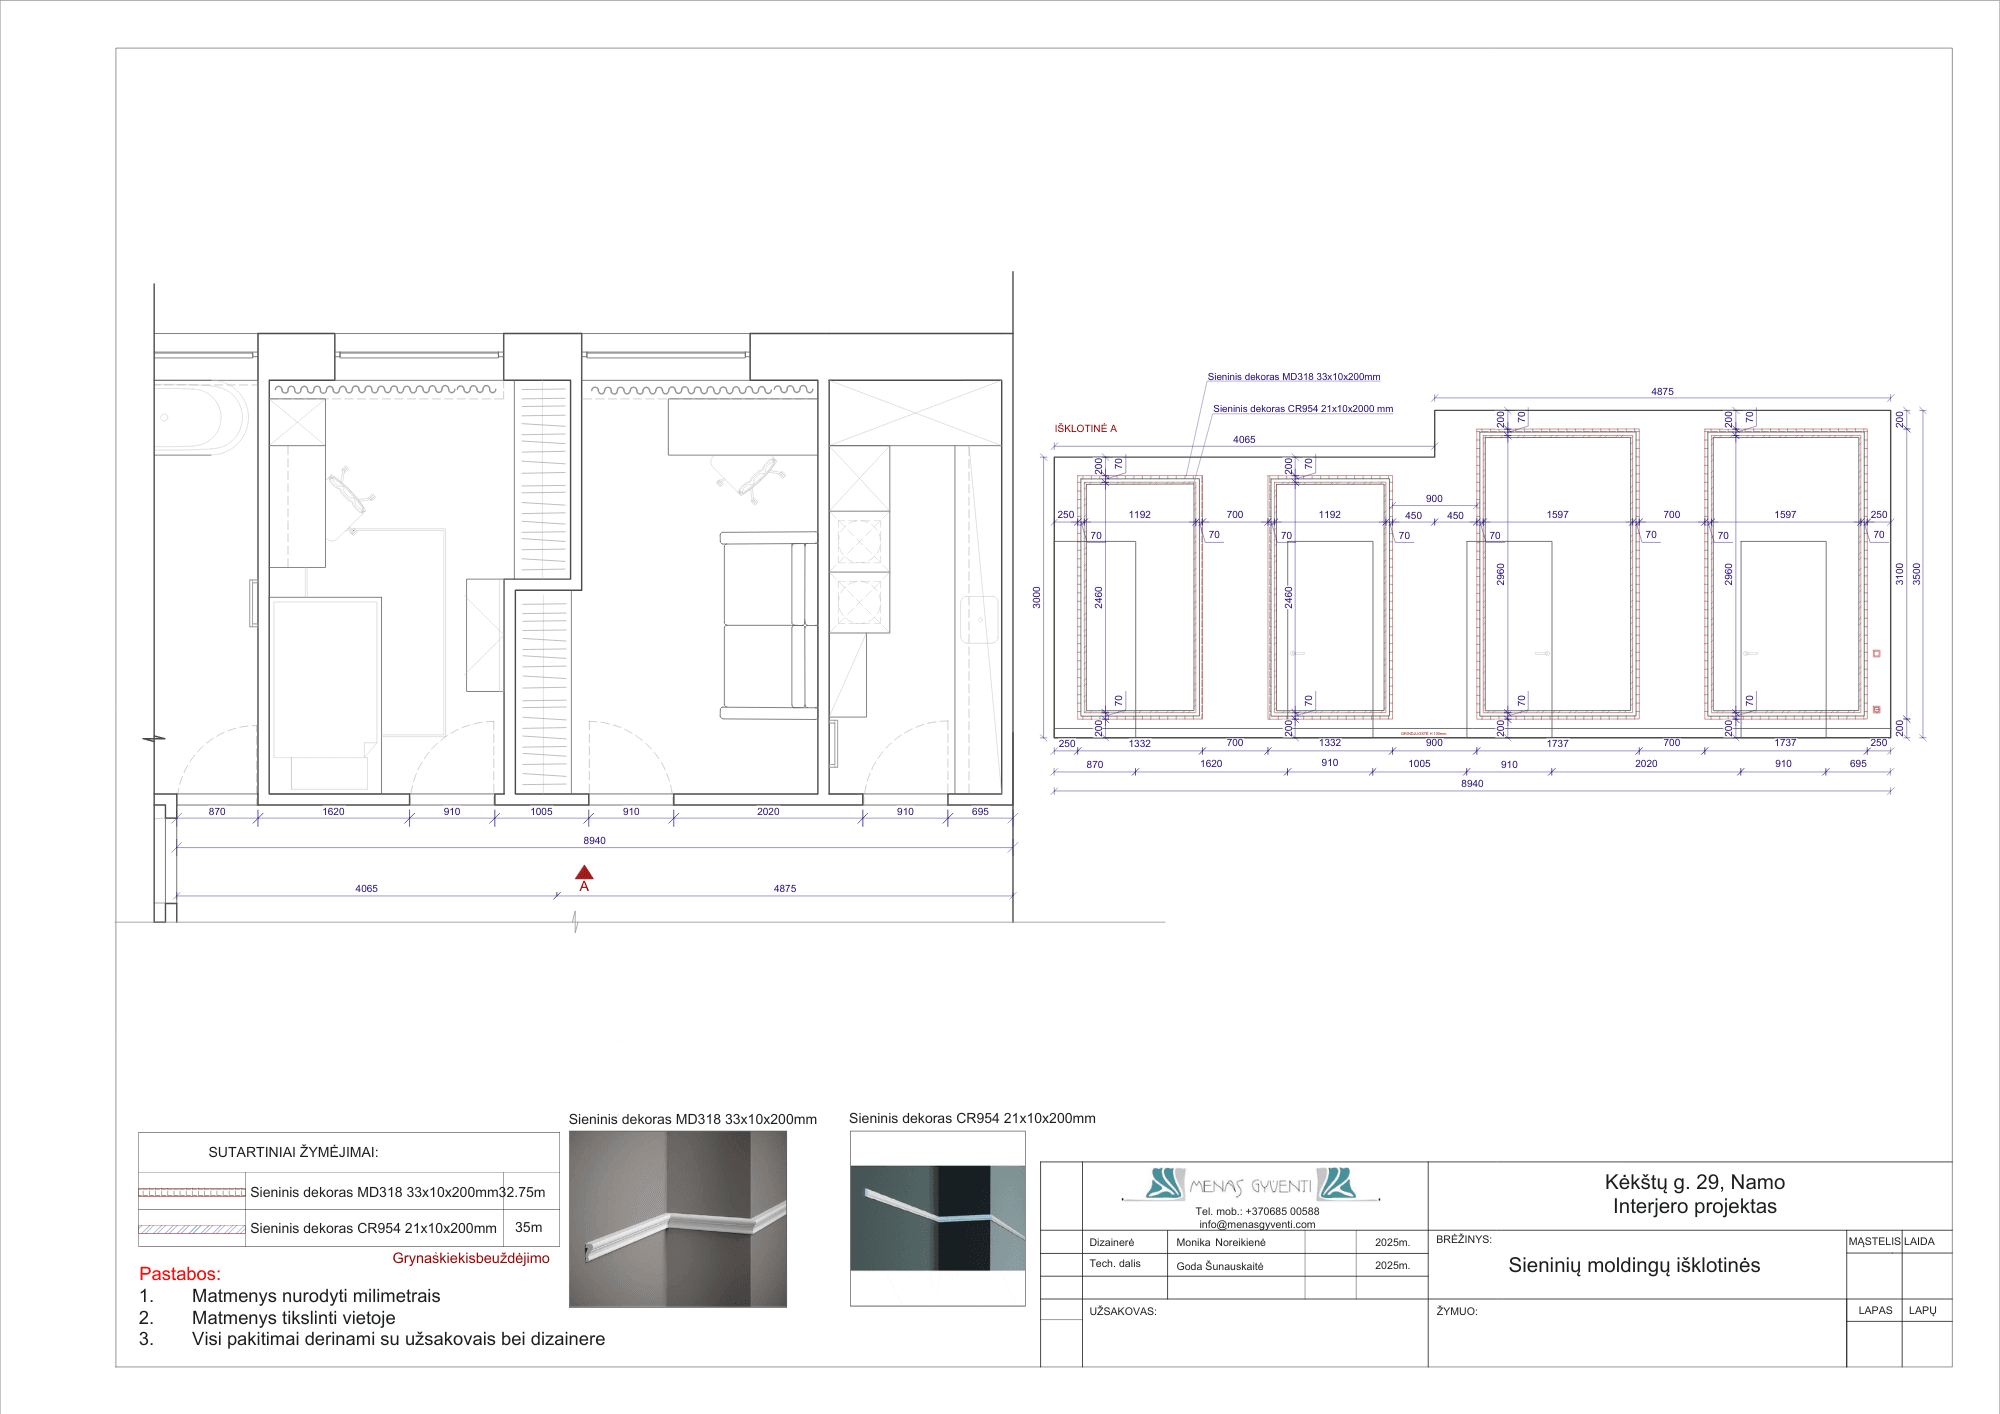
Task: Click the Pastabos red heading
Action: (180, 1274)
